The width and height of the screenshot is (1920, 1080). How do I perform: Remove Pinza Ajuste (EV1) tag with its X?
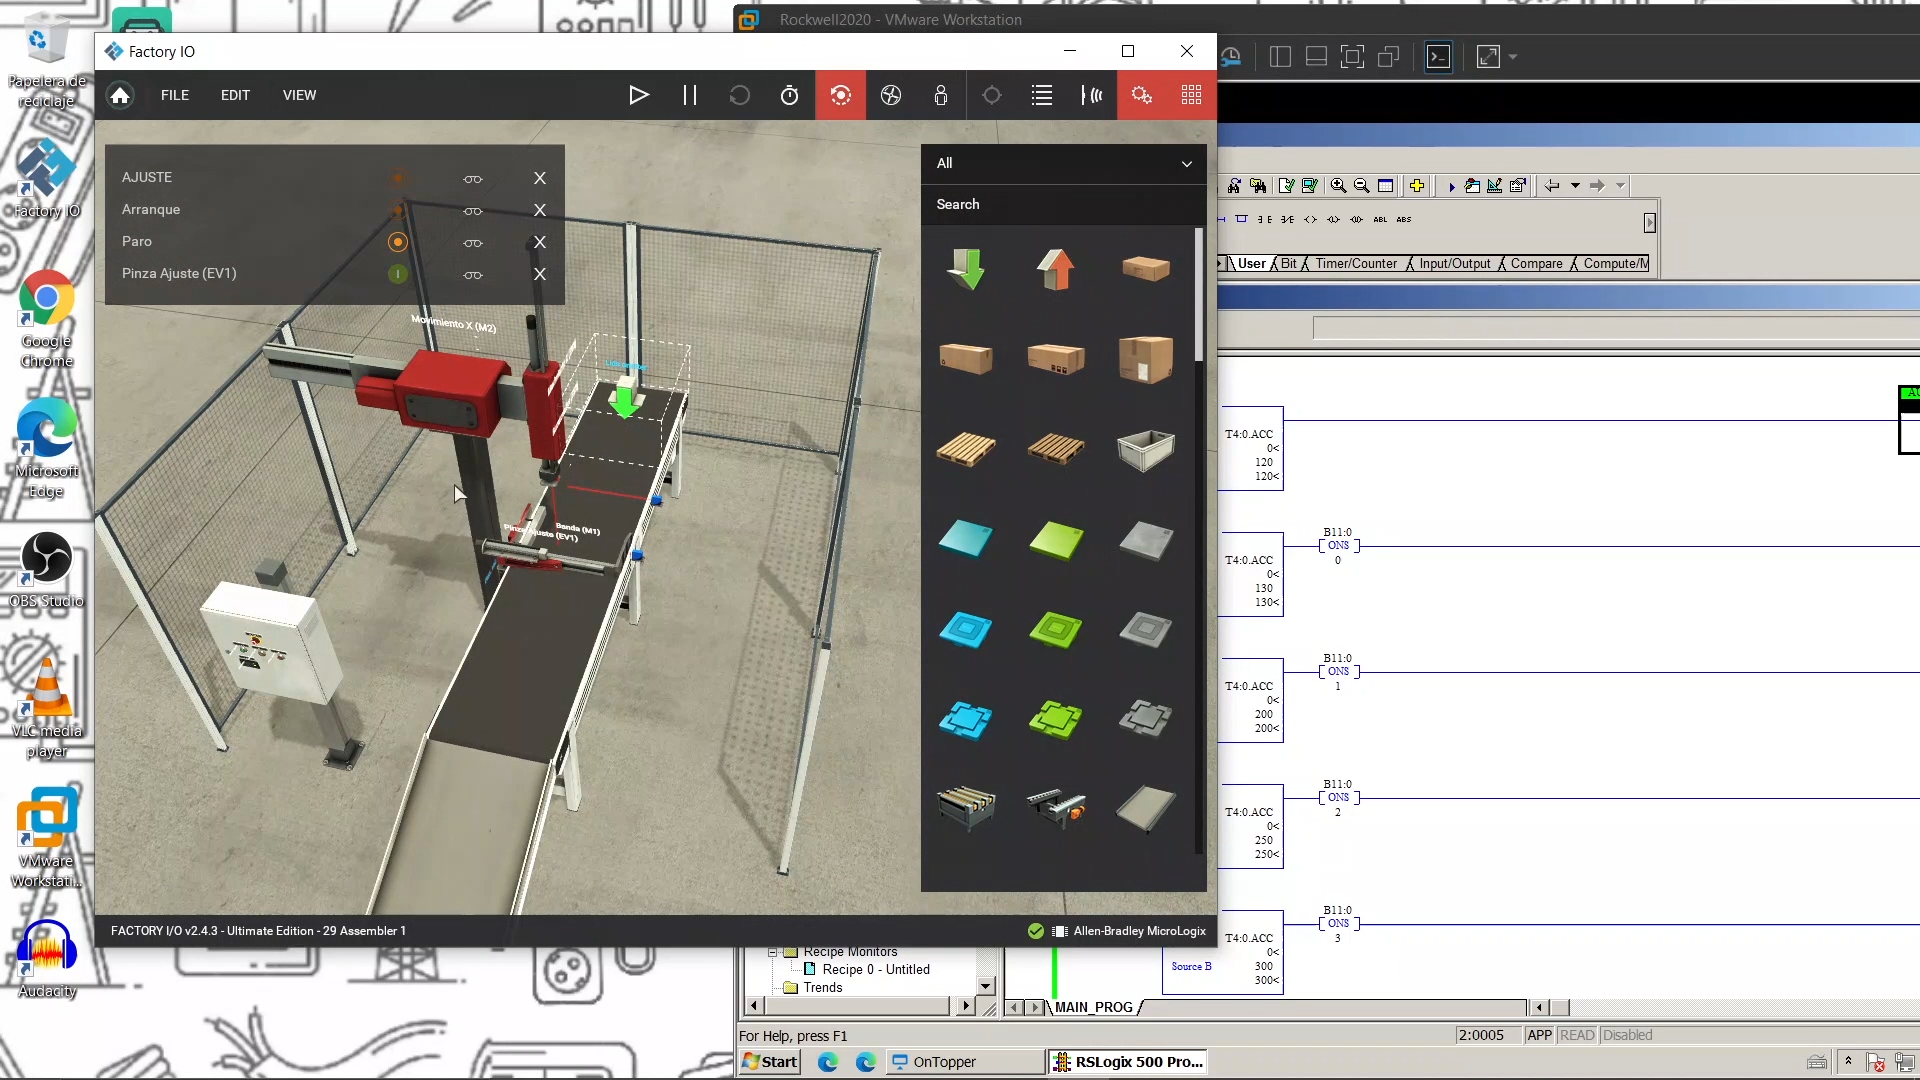pyautogui.click(x=540, y=274)
